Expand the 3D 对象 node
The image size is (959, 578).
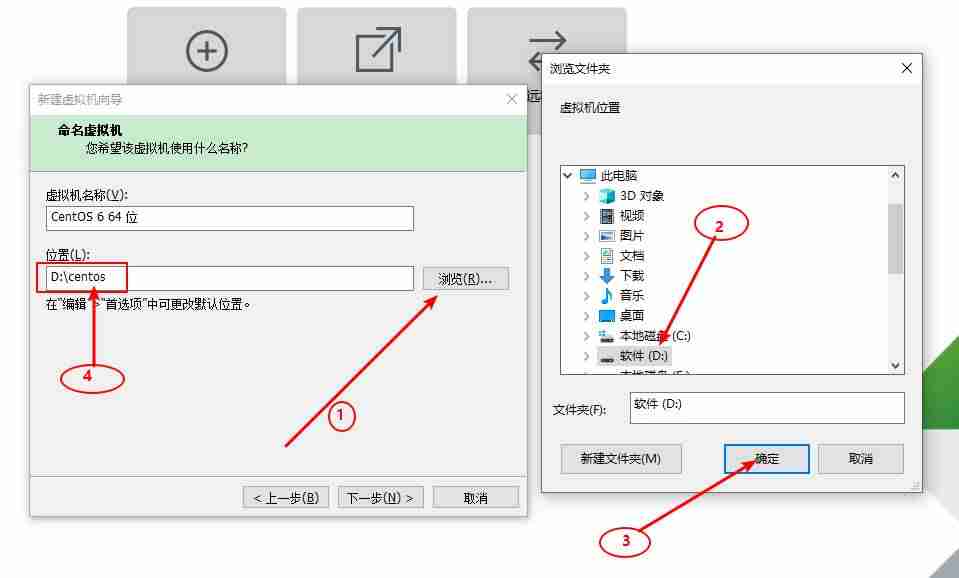click(587, 196)
